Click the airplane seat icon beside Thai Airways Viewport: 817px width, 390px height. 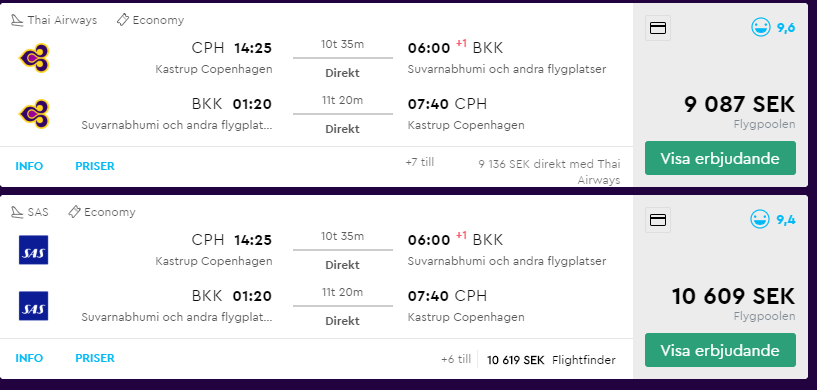(17, 20)
